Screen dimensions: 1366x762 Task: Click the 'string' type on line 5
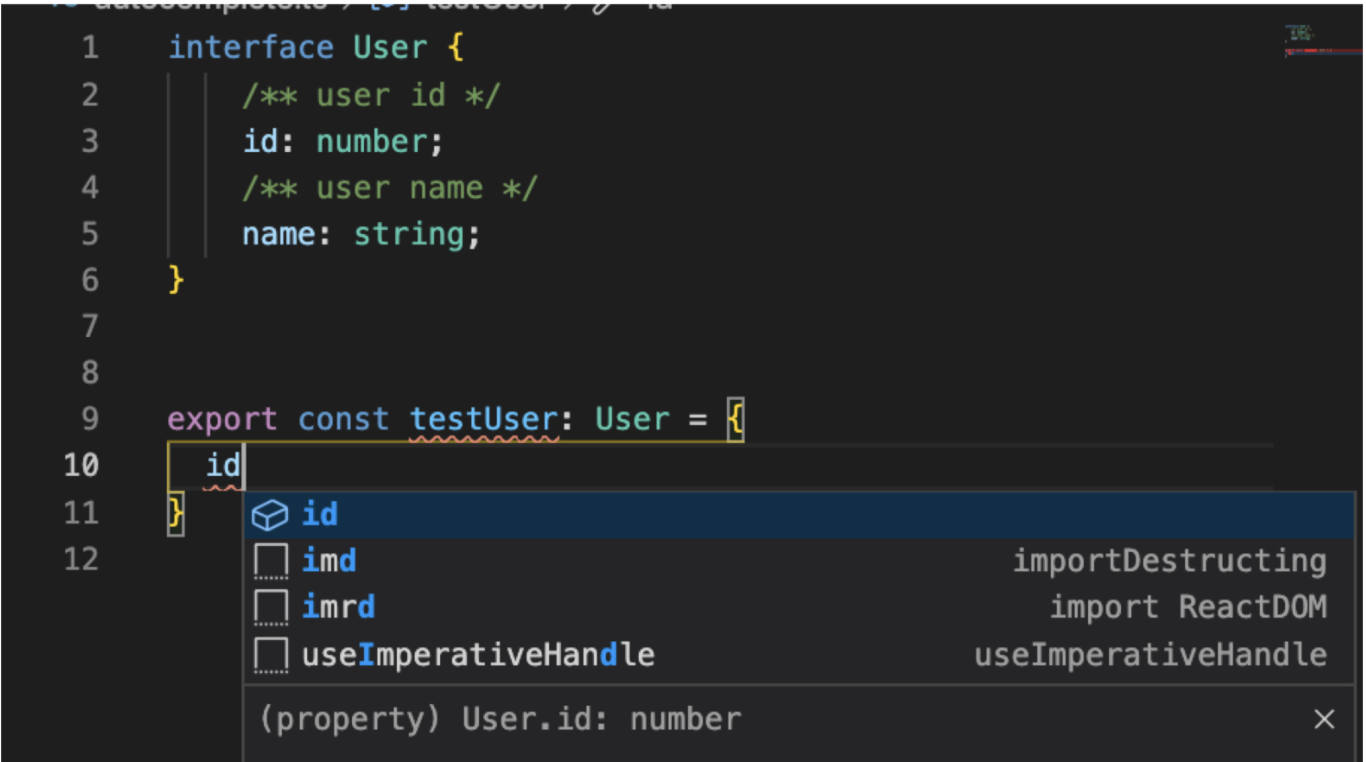pyautogui.click(x=409, y=234)
